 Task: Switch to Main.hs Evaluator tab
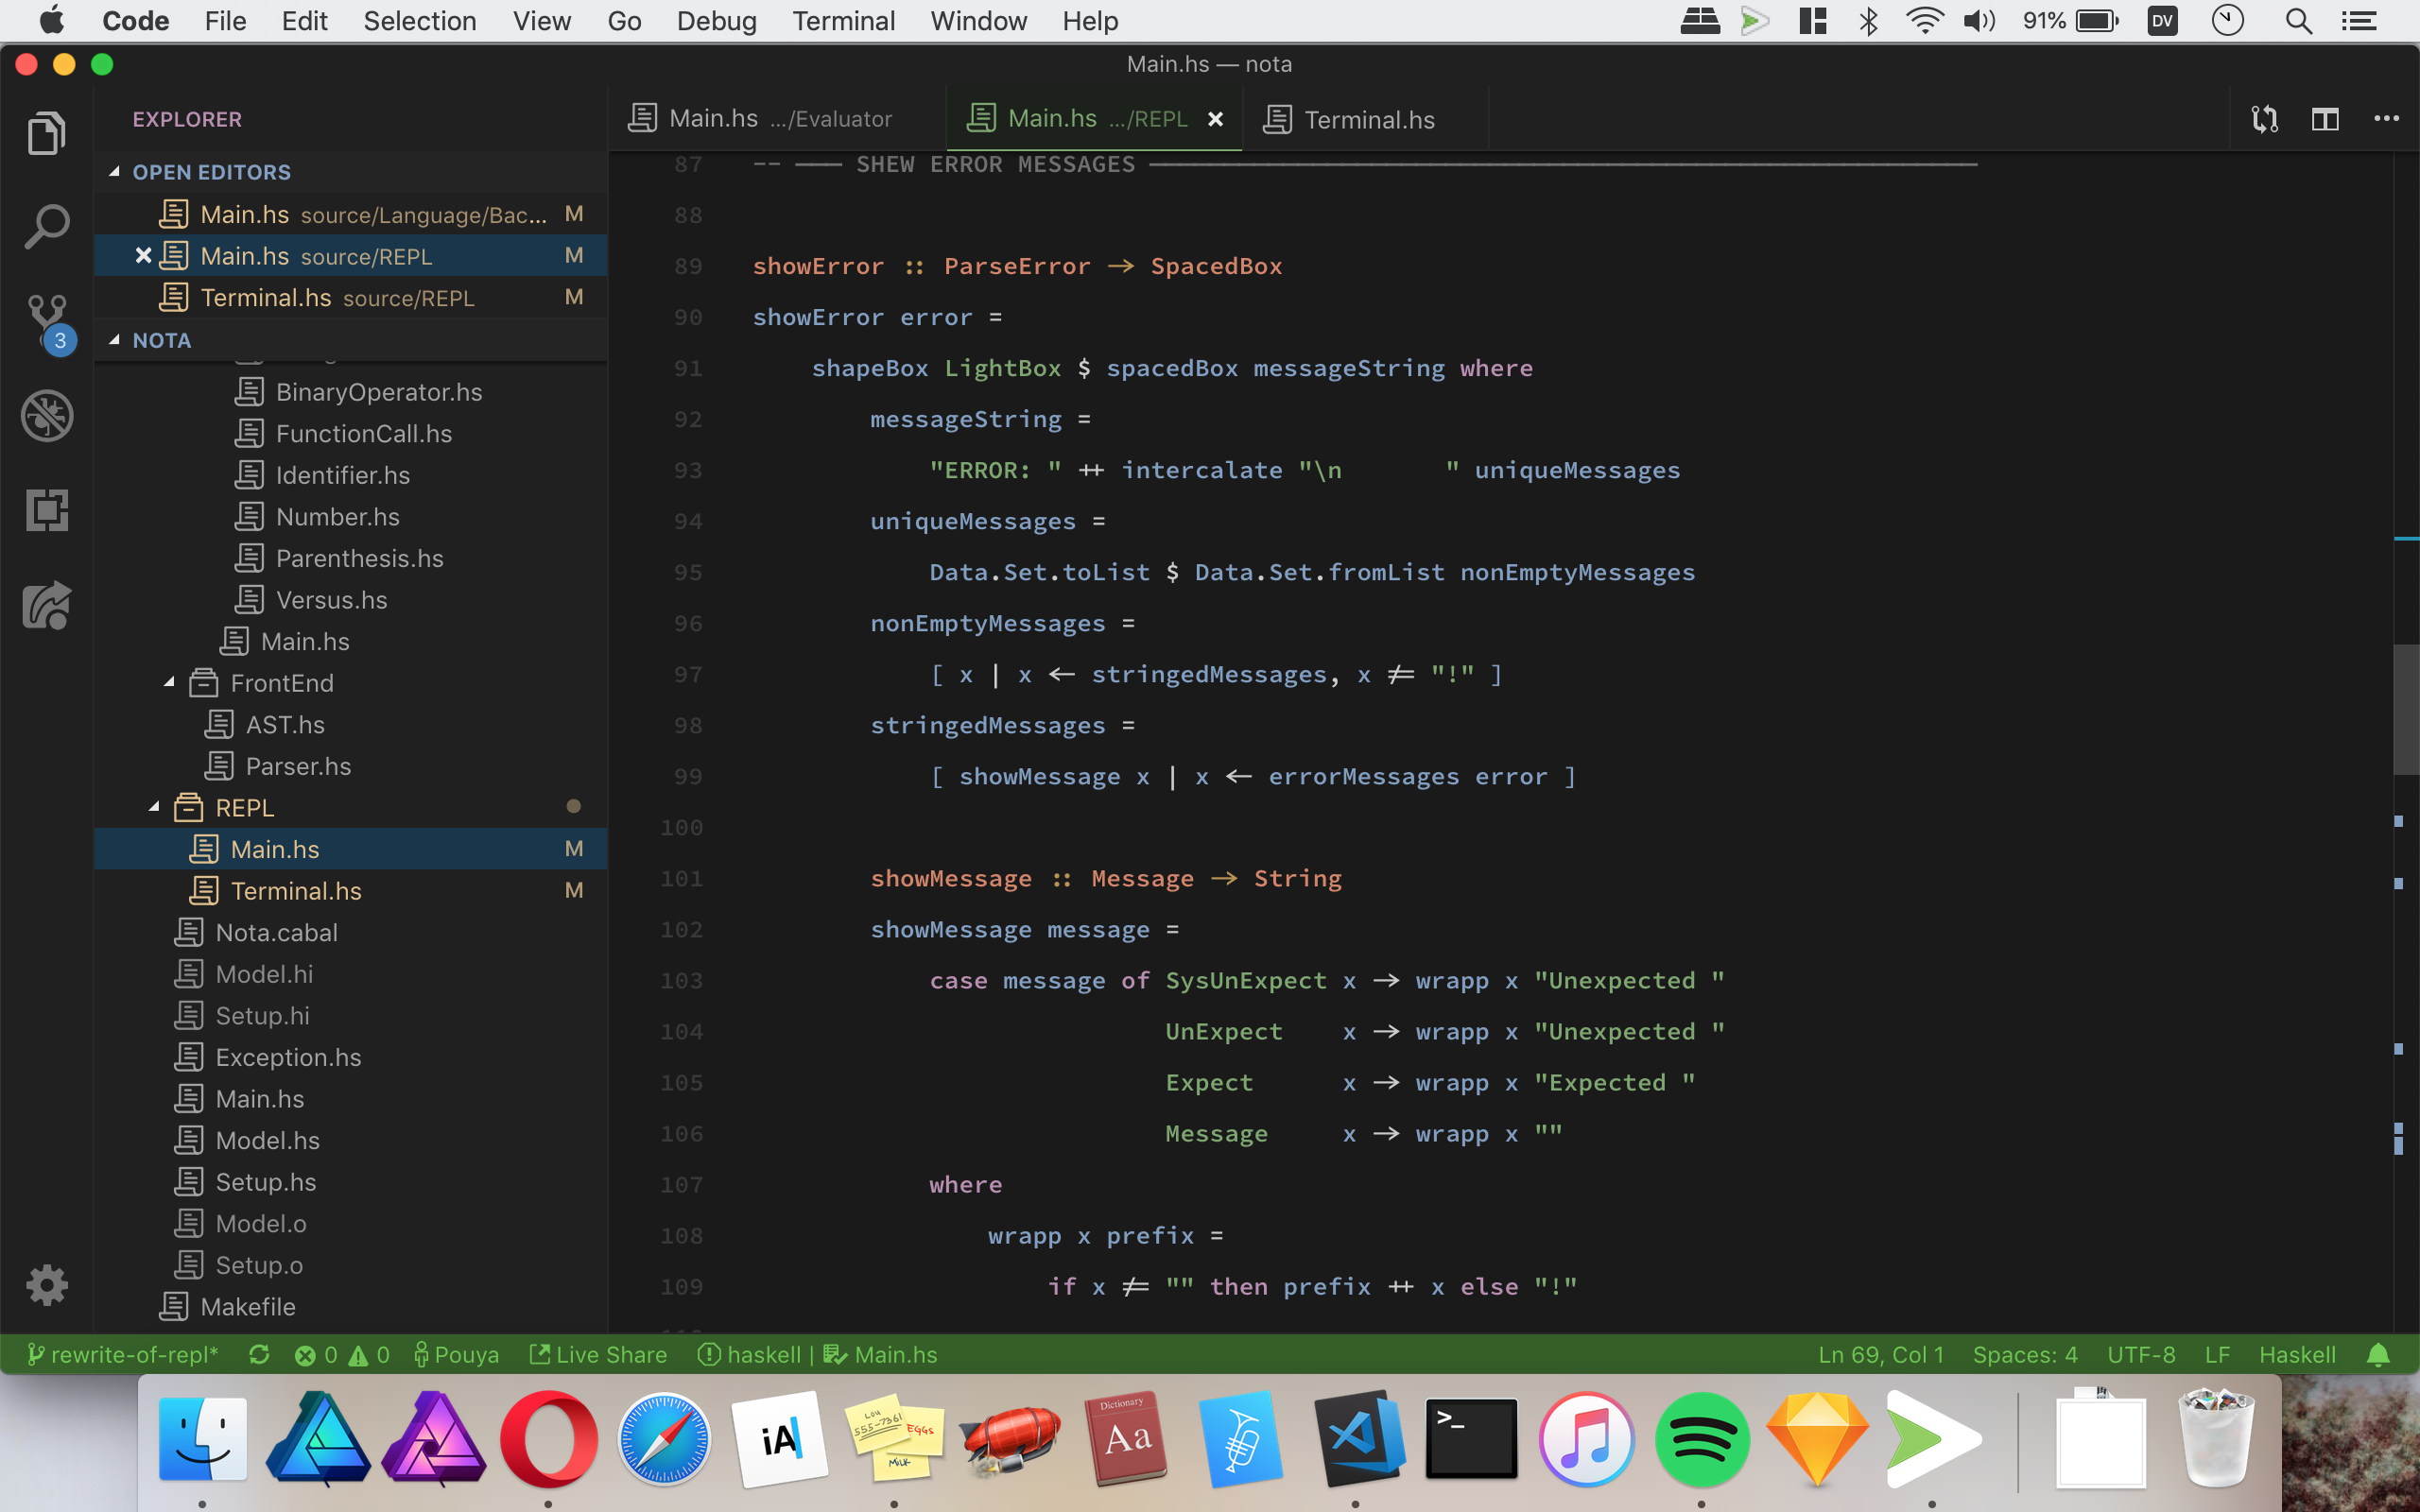coord(778,119)
